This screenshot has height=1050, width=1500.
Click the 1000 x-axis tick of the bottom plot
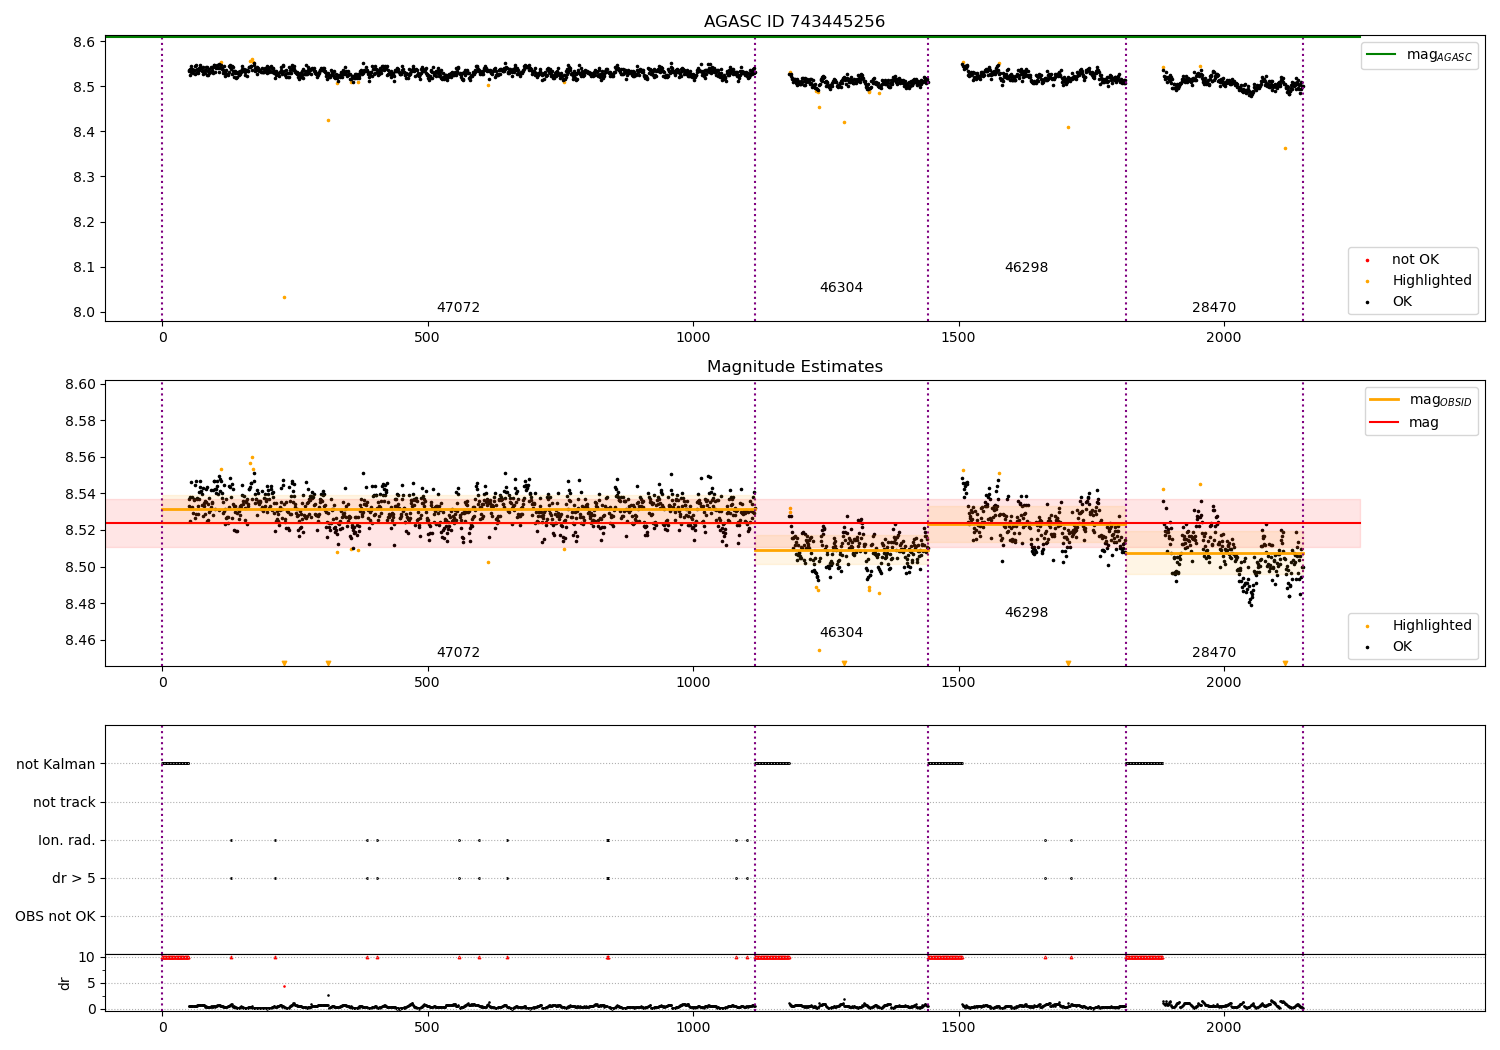(x=693, y=1027)
